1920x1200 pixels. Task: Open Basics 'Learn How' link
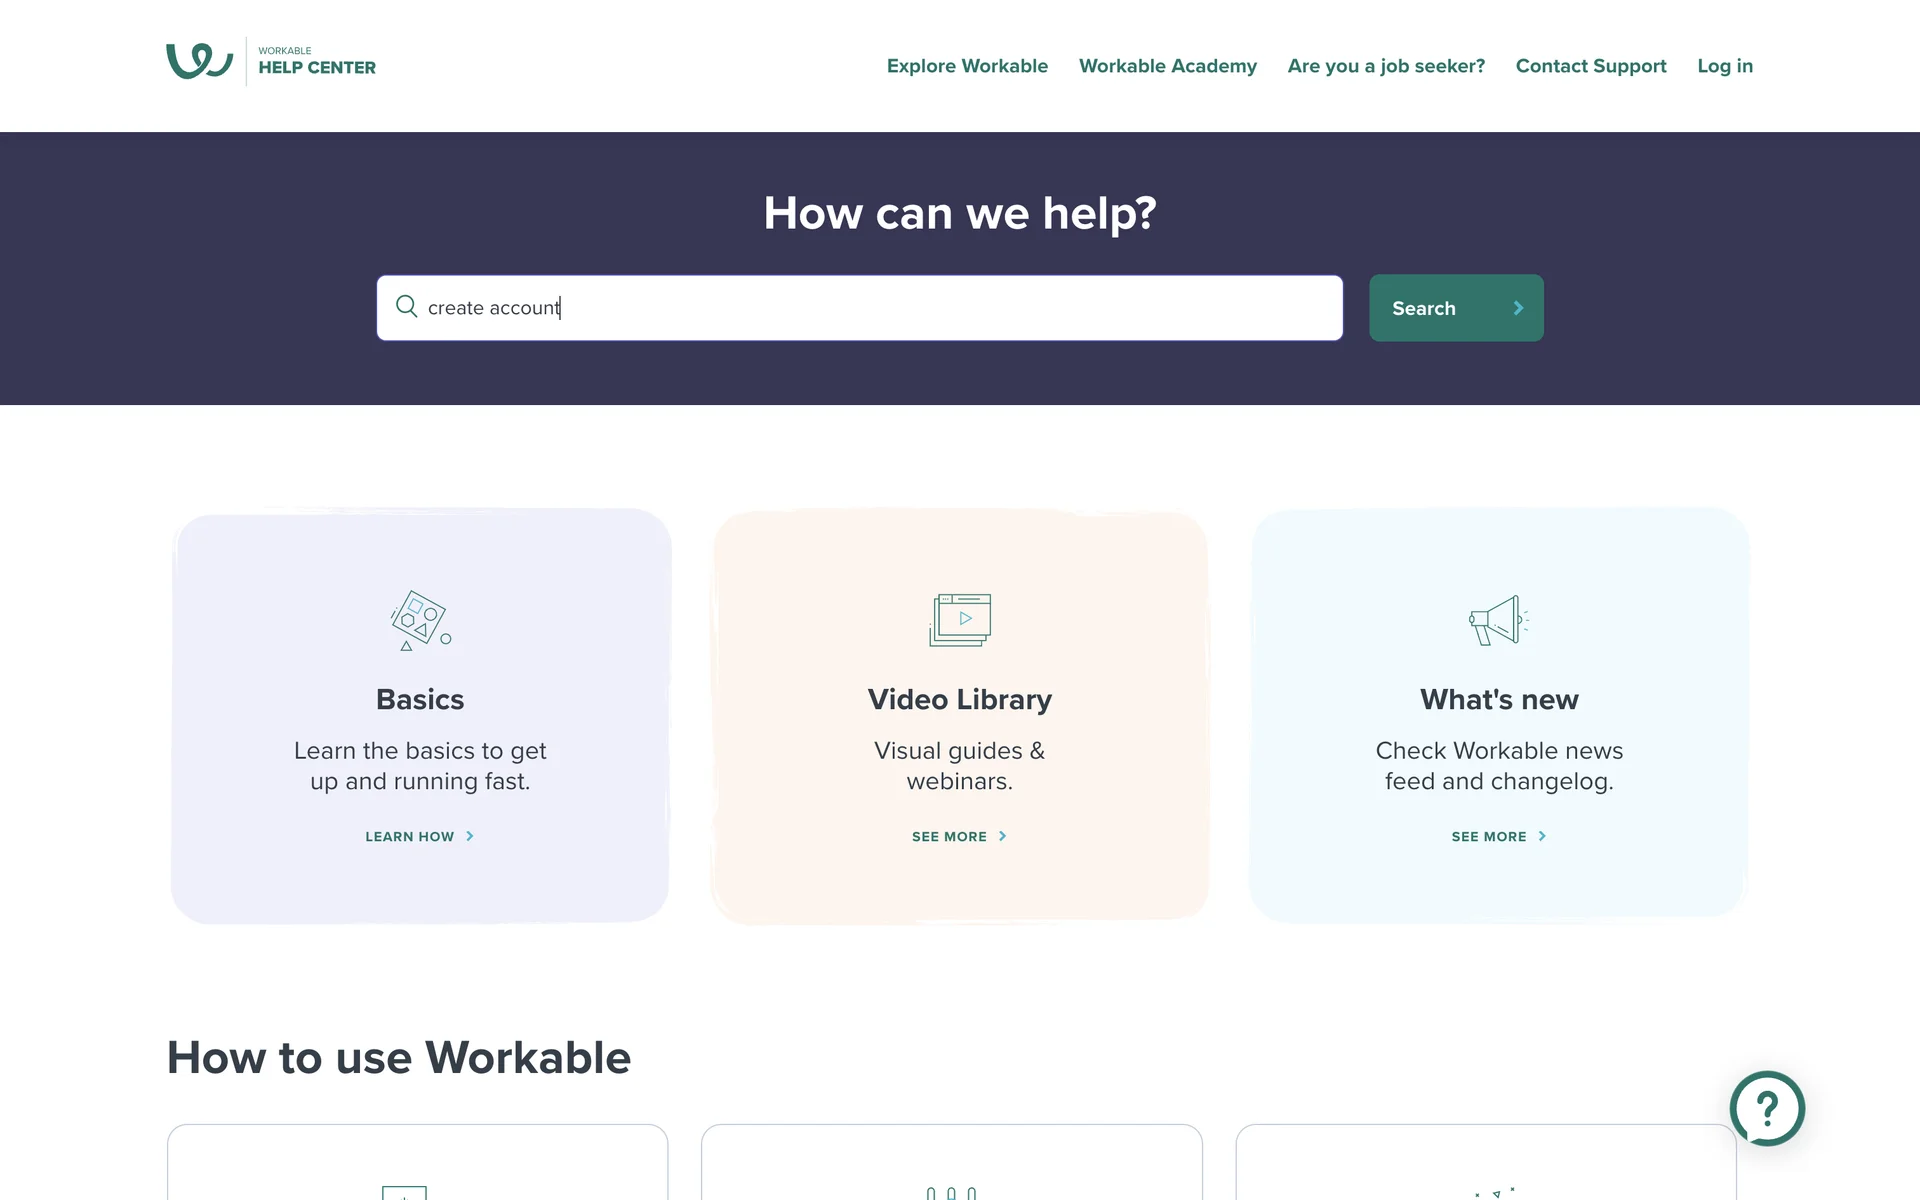click(x=410, y=836)
